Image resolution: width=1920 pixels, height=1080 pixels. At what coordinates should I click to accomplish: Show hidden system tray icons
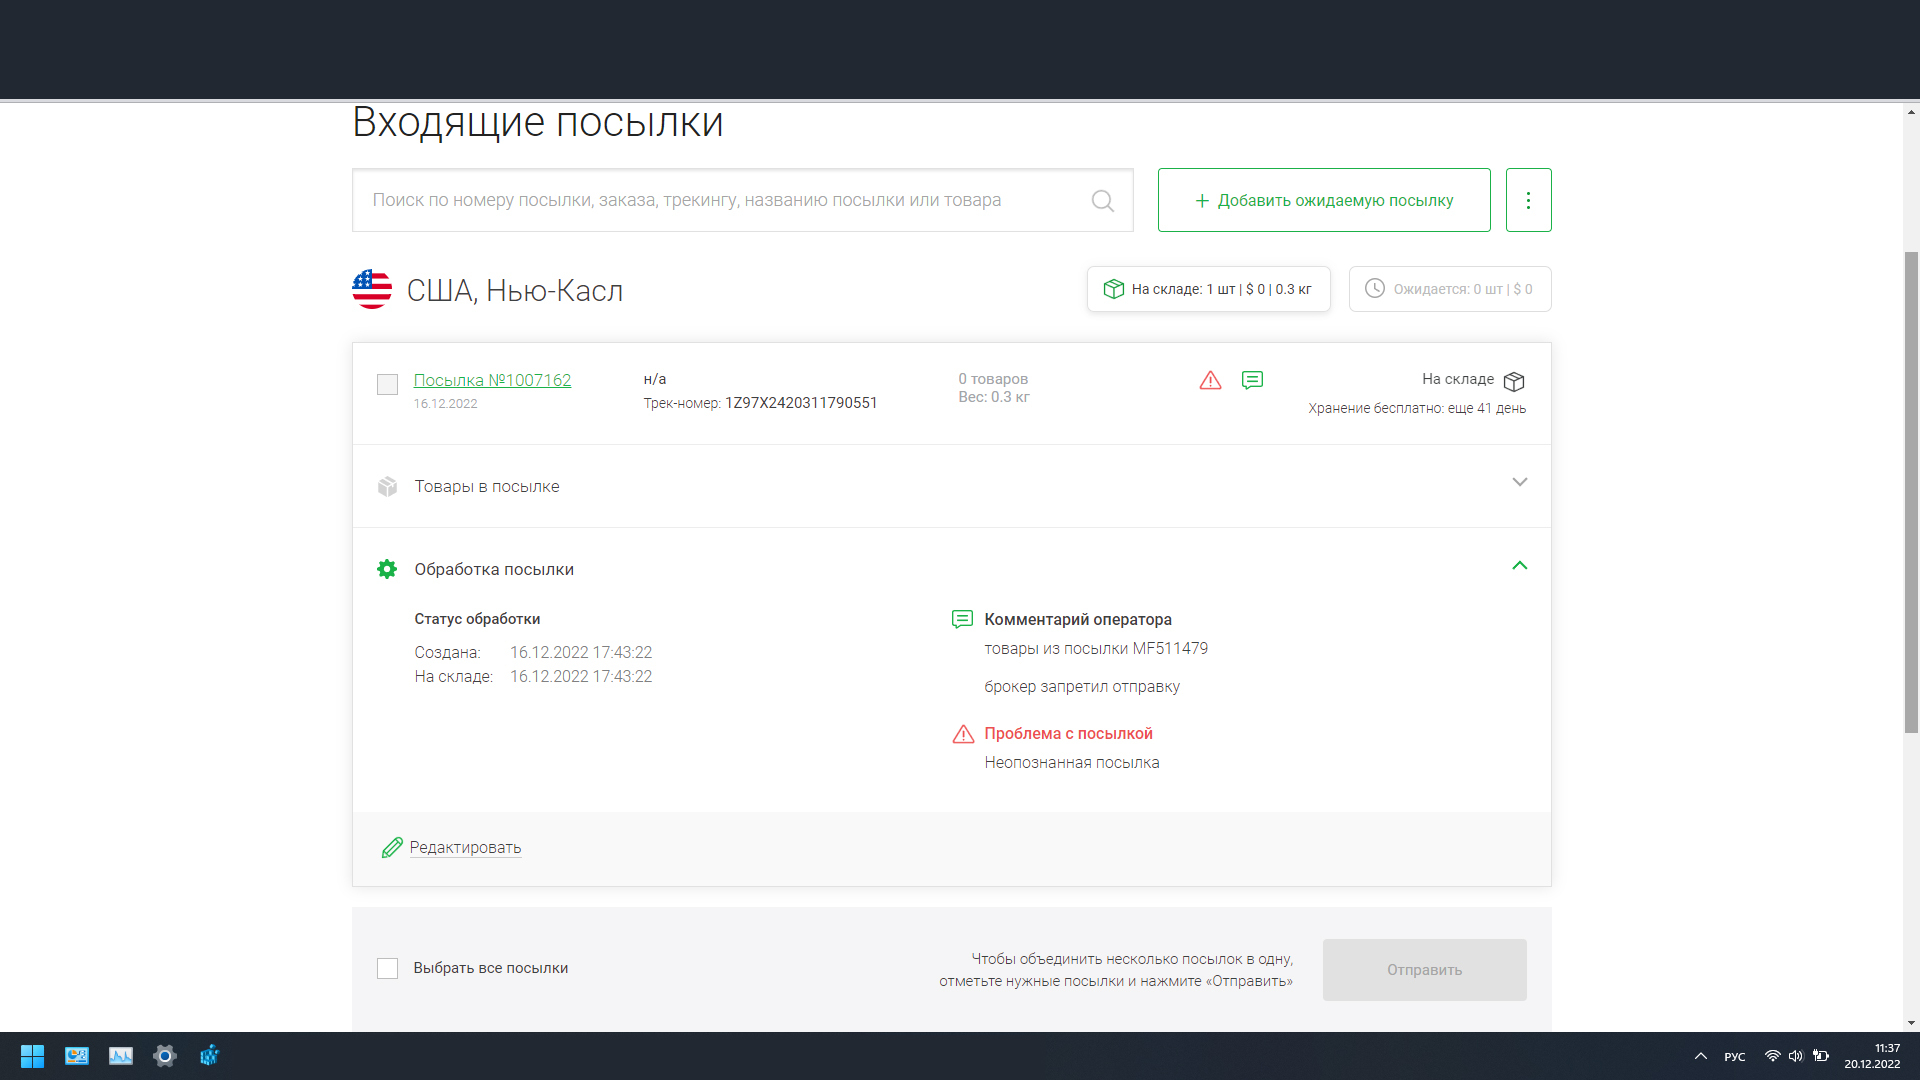point(1700,1057)
